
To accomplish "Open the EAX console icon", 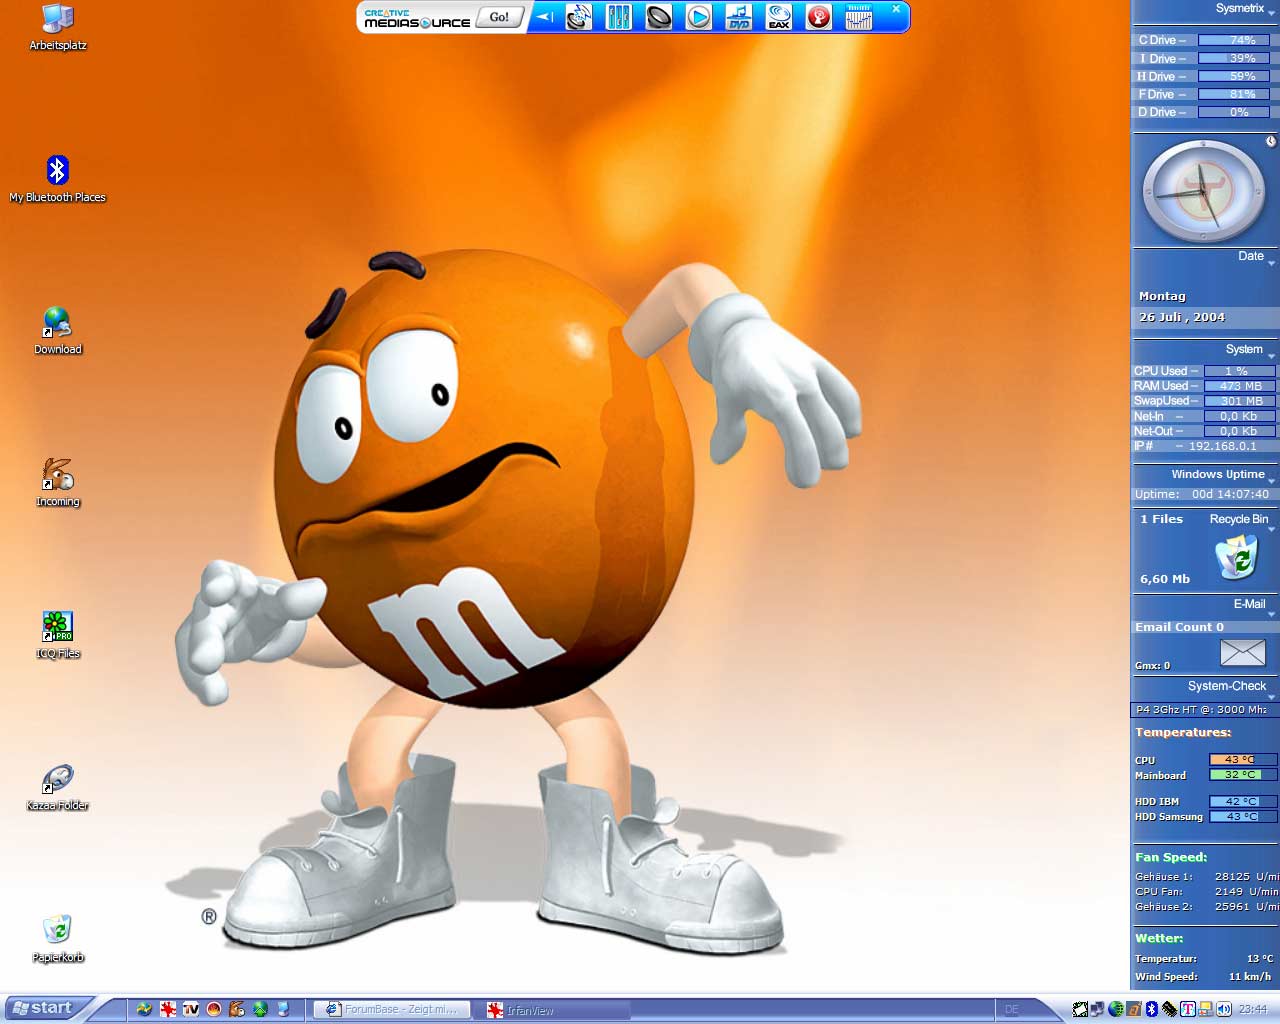I will [x=779, y=17].
